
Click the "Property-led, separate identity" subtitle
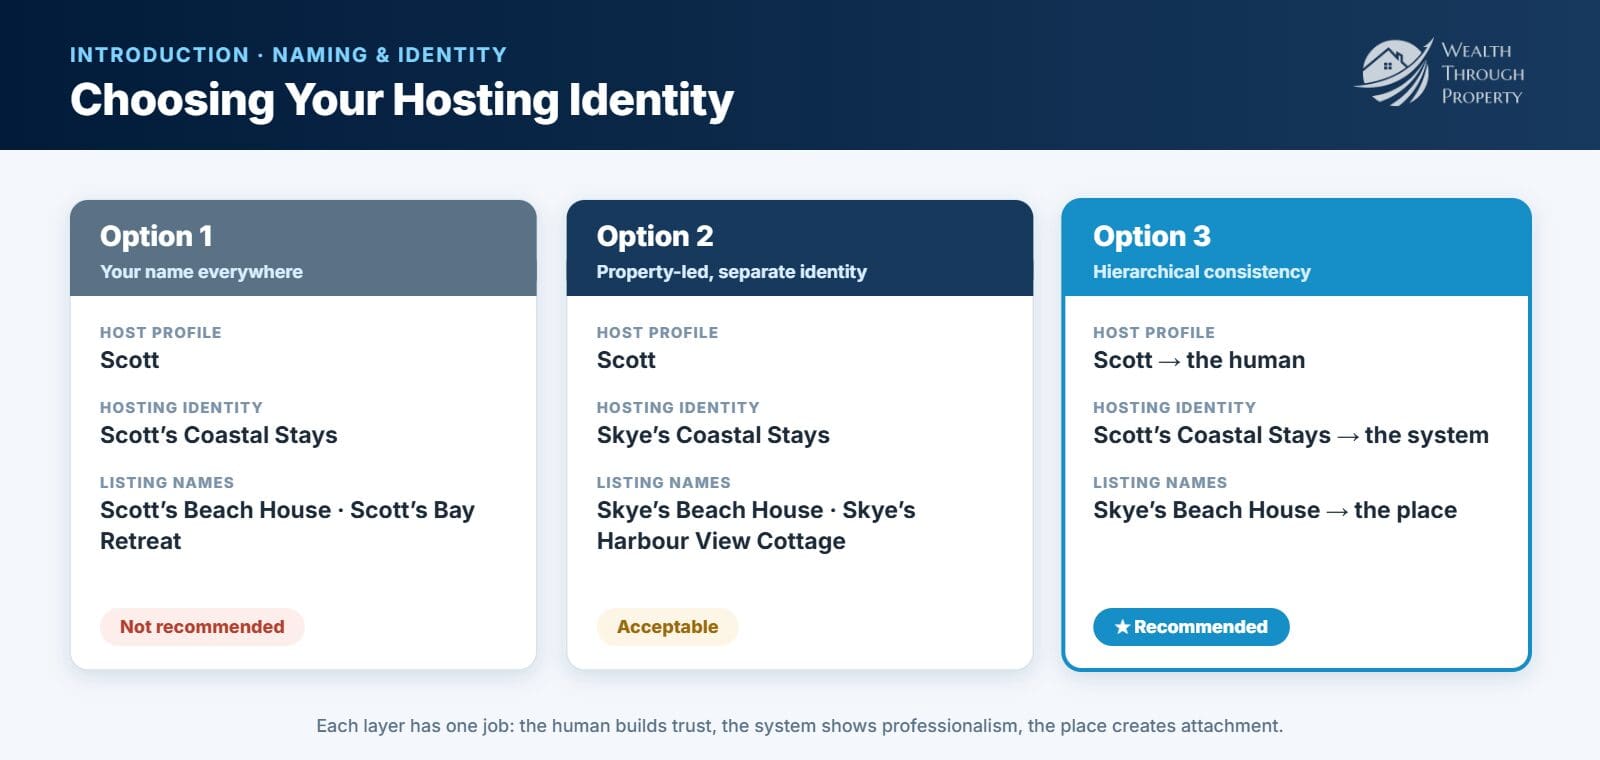point(732,272)
